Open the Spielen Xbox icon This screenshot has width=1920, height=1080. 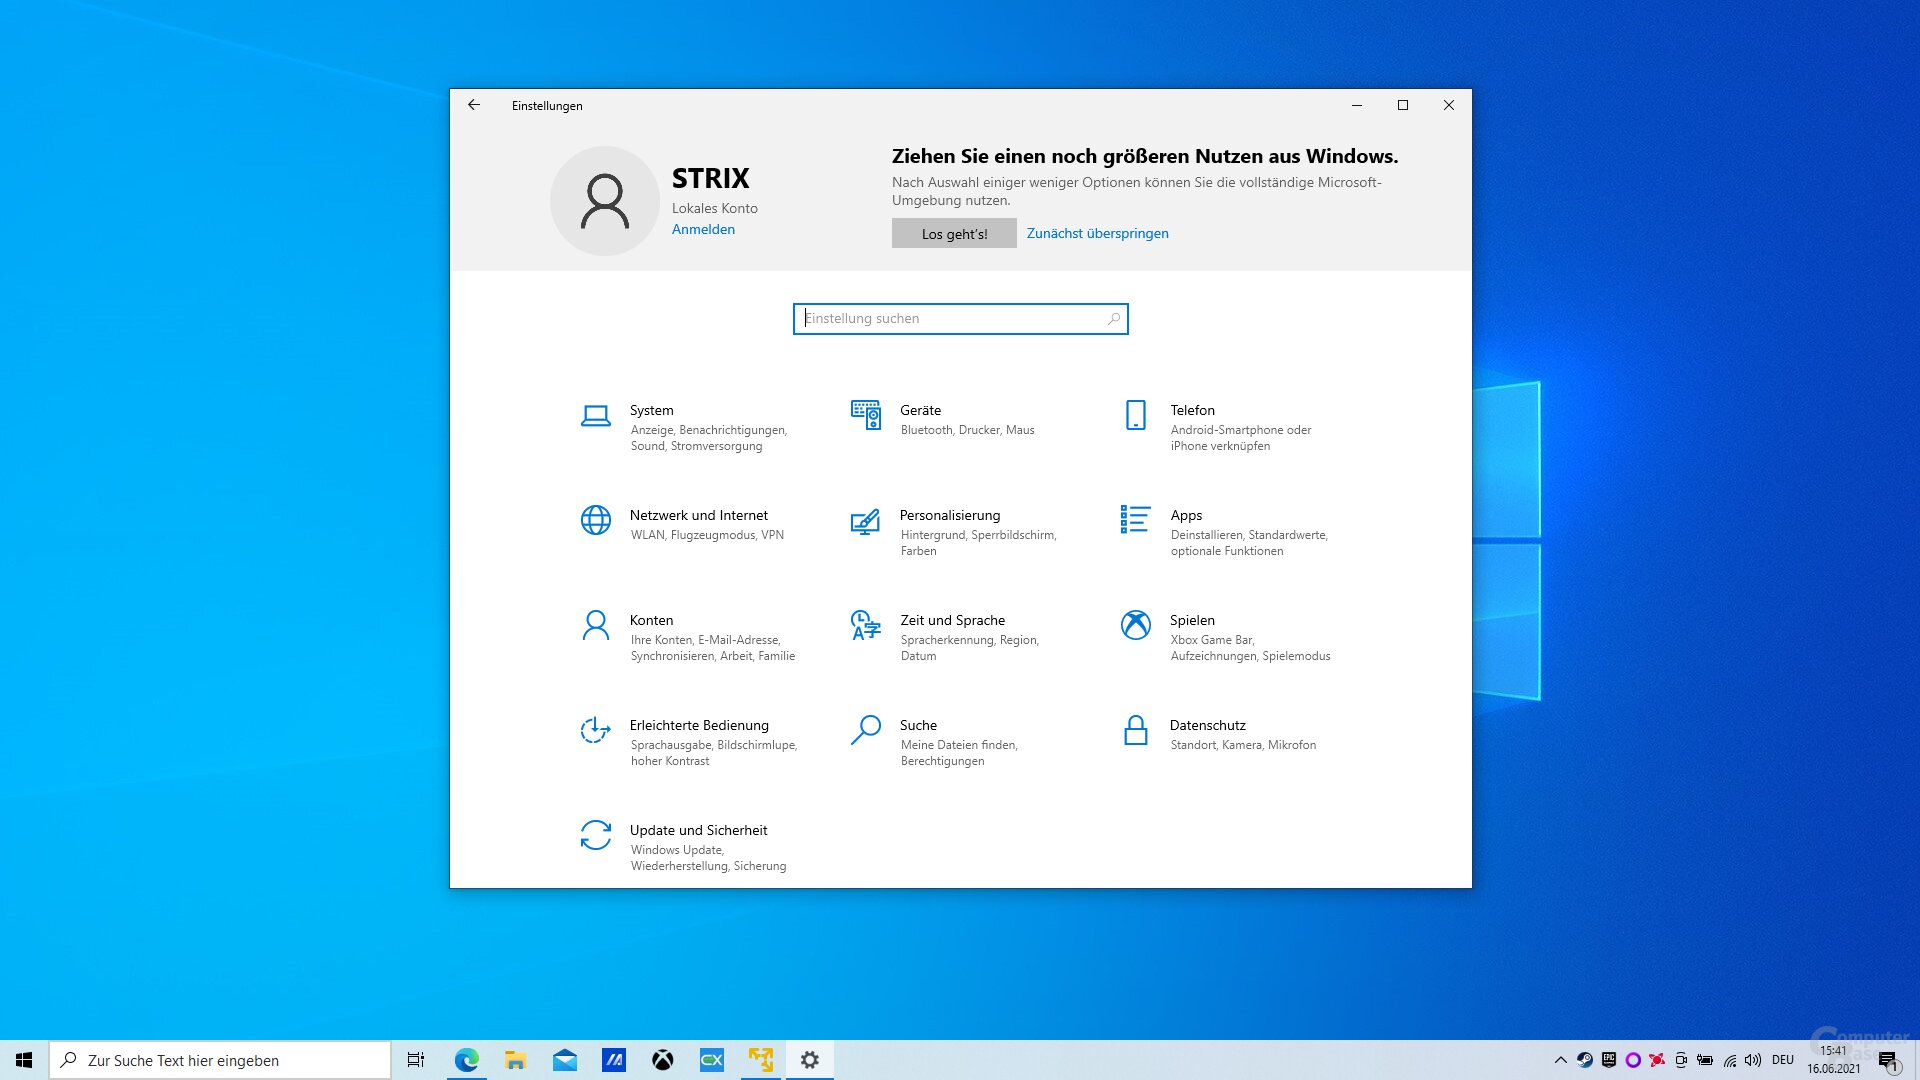[x=1136, y=625]
